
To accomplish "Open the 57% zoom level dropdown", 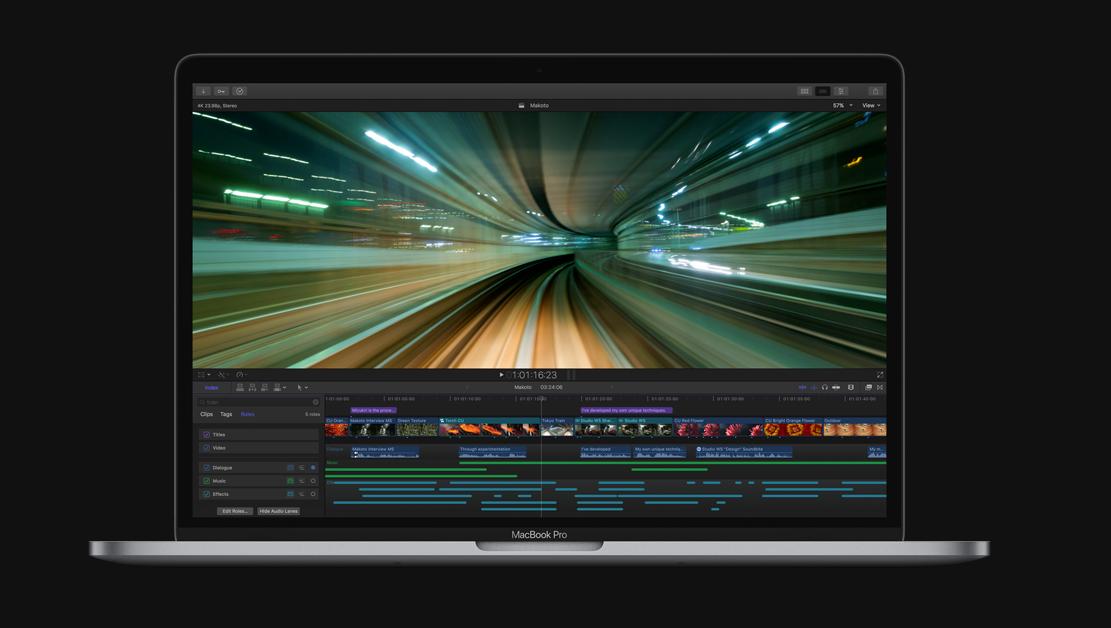I will (842, 106).
